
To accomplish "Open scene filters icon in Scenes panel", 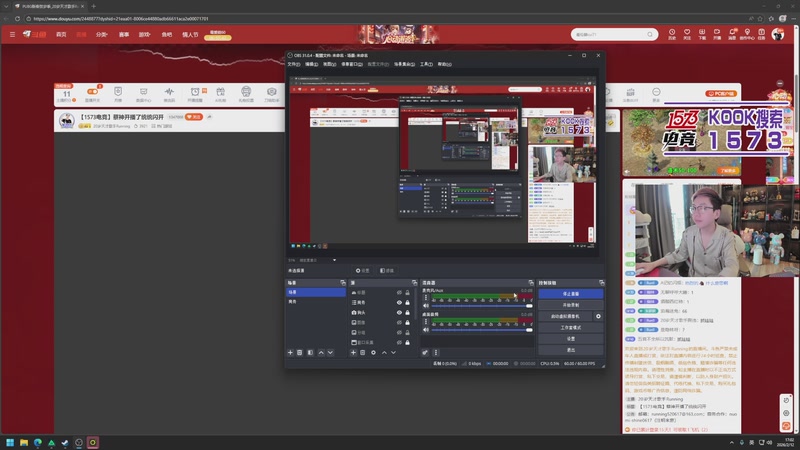I will [x=310, y=353].
